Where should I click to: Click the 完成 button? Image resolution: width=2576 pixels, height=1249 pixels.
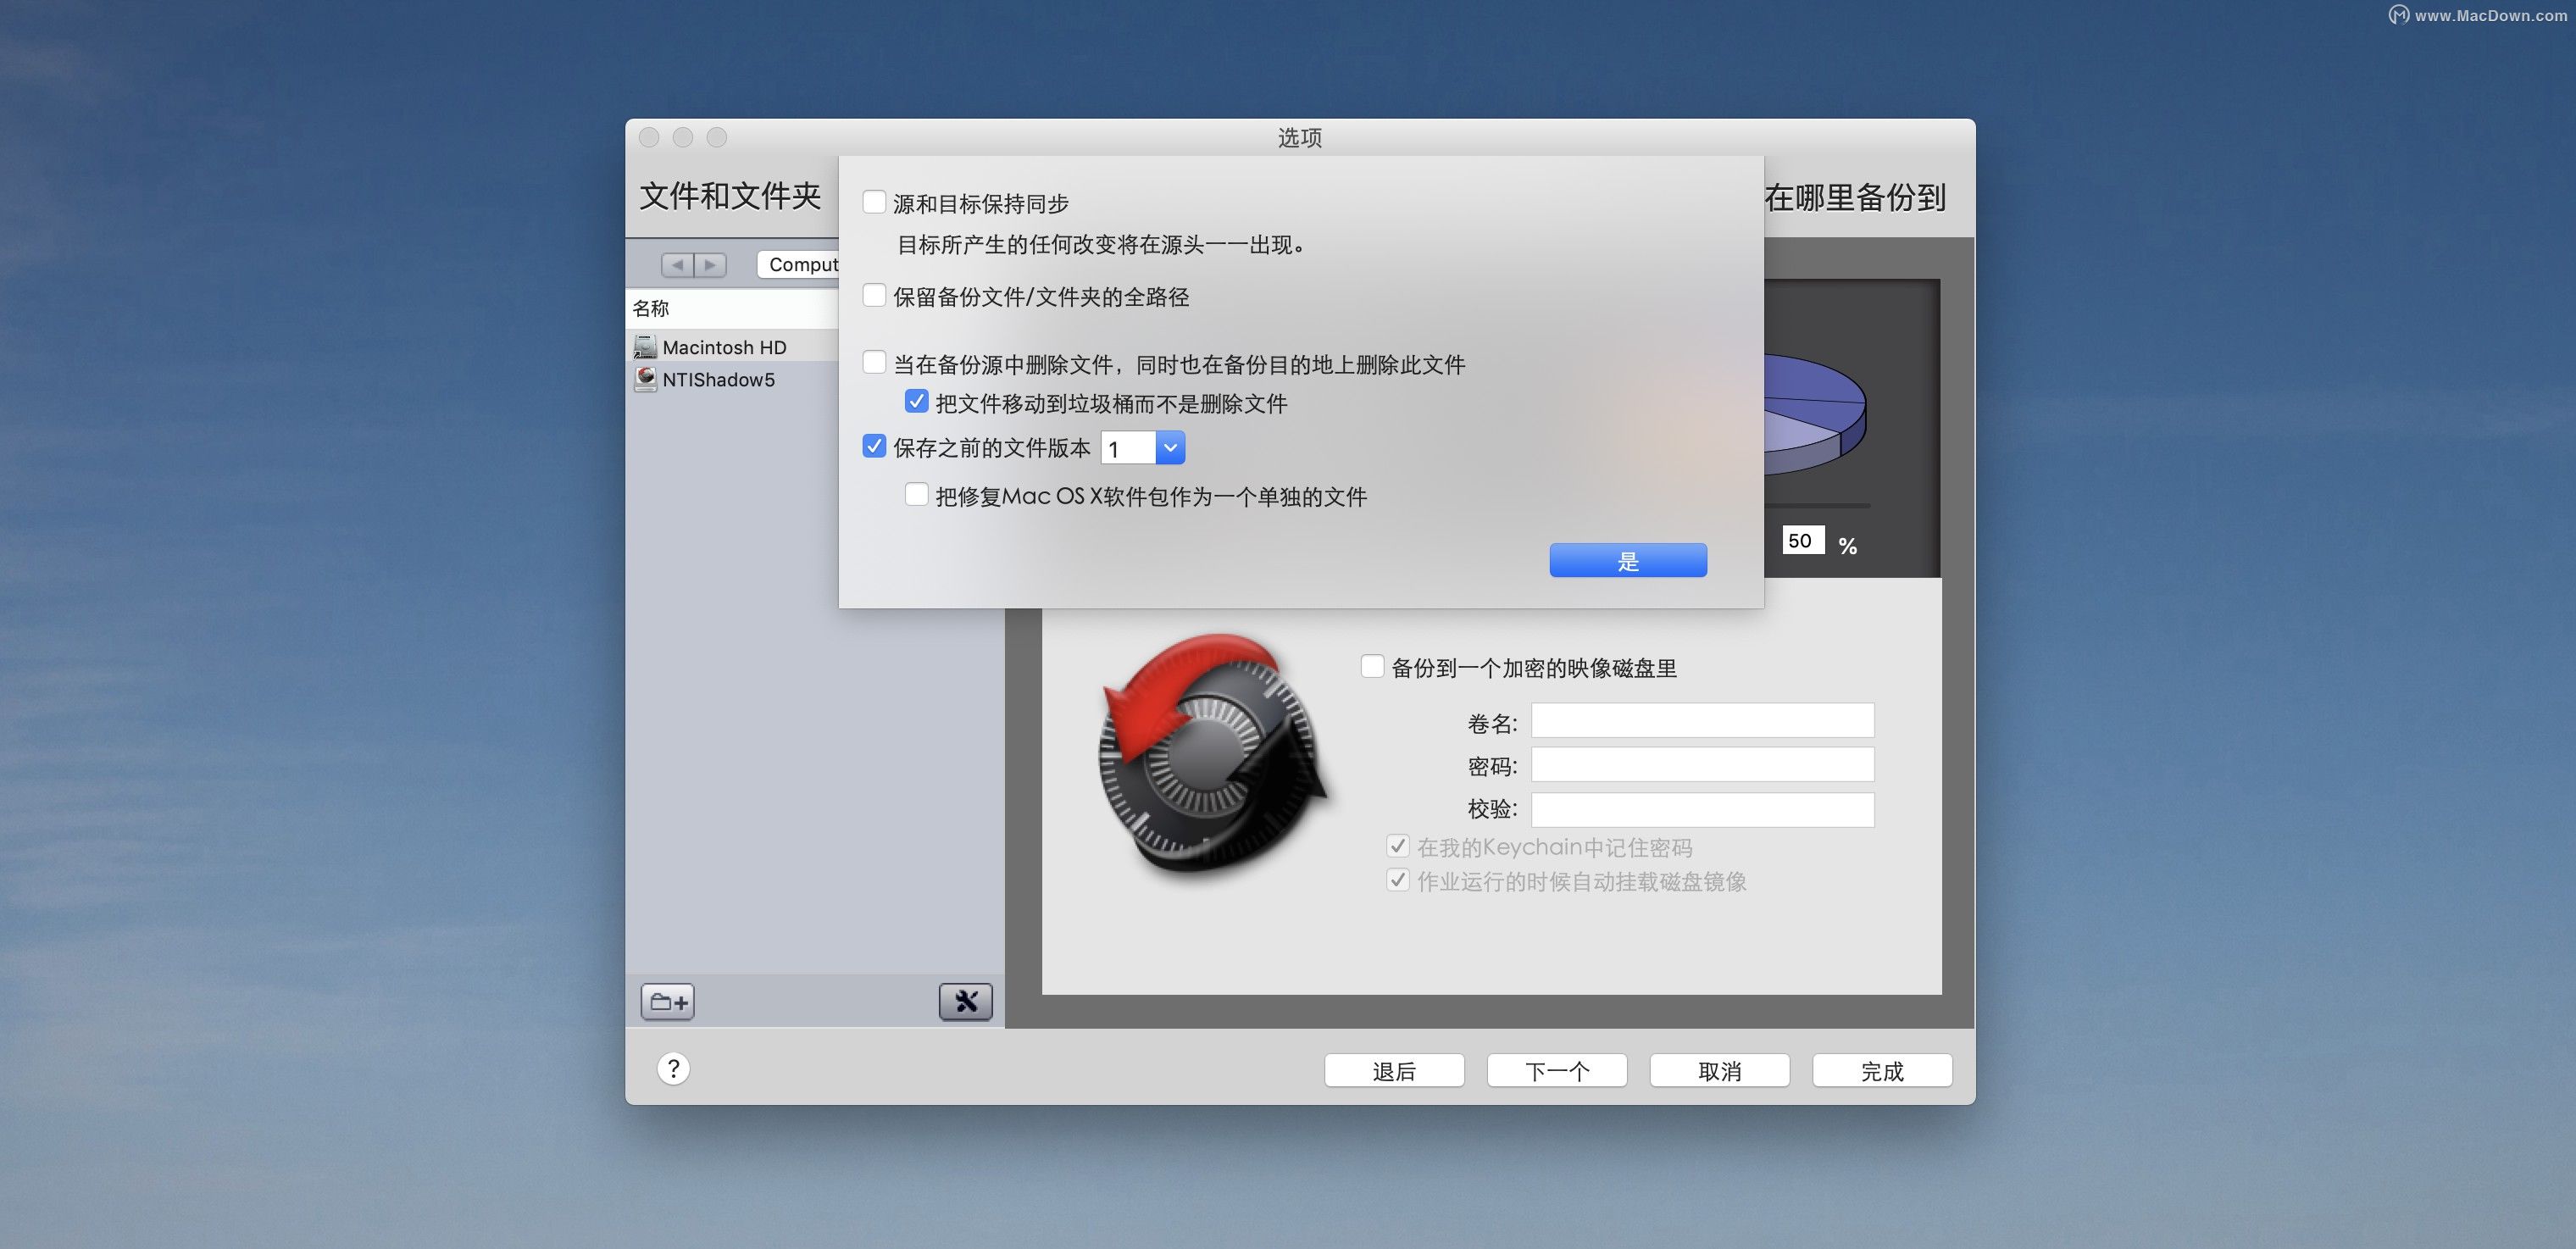pos(1882,1070)
